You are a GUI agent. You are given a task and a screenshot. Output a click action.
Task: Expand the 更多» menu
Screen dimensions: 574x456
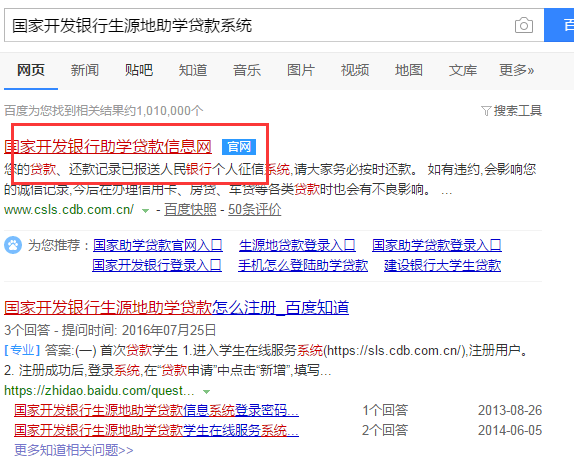(x=517, y=70)
